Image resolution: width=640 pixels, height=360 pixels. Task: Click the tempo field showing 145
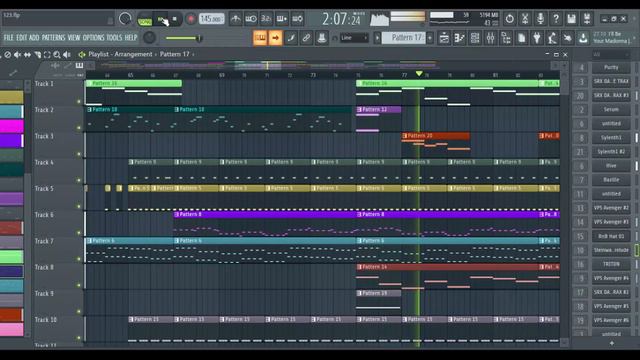tap(211, 19)
